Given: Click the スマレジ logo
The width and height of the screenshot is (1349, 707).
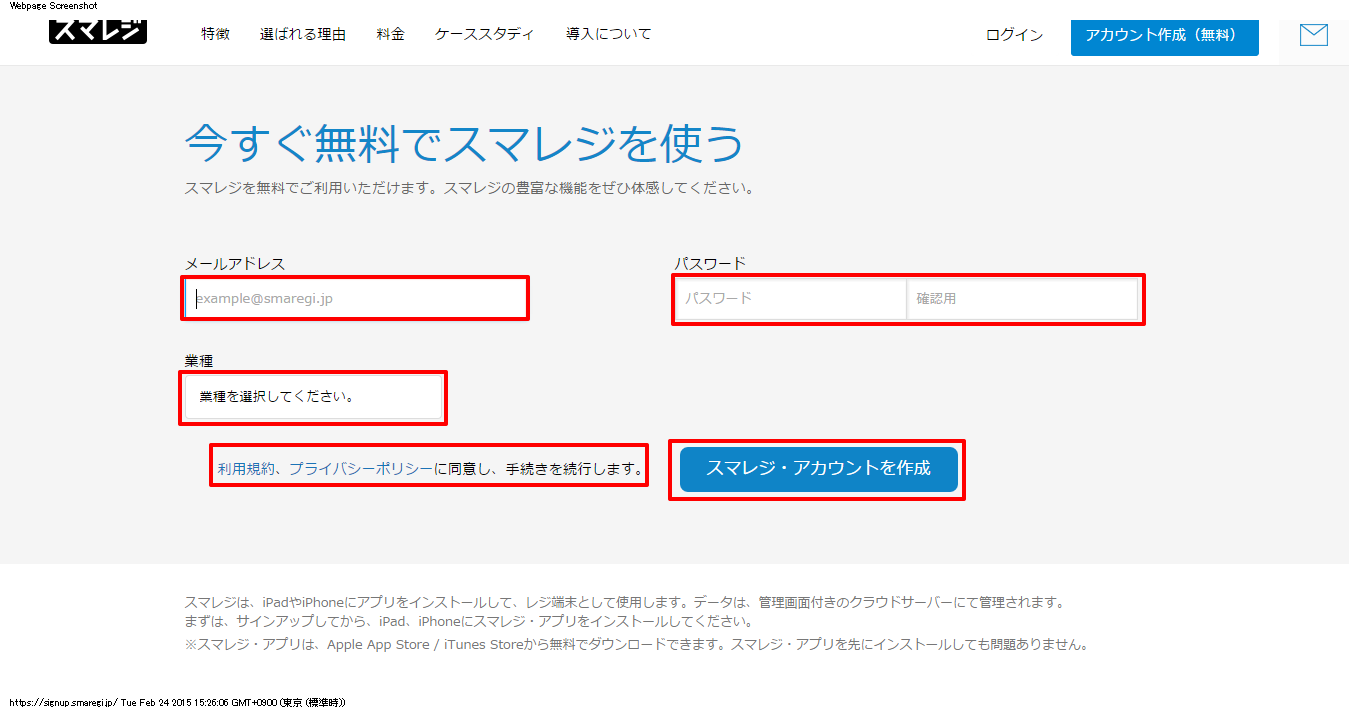Looking at the screenshot, I should 98,32.
